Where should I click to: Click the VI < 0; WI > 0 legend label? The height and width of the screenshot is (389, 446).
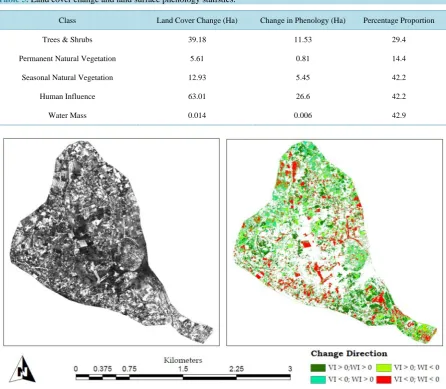pyautogui.click(x=351, y=379)
